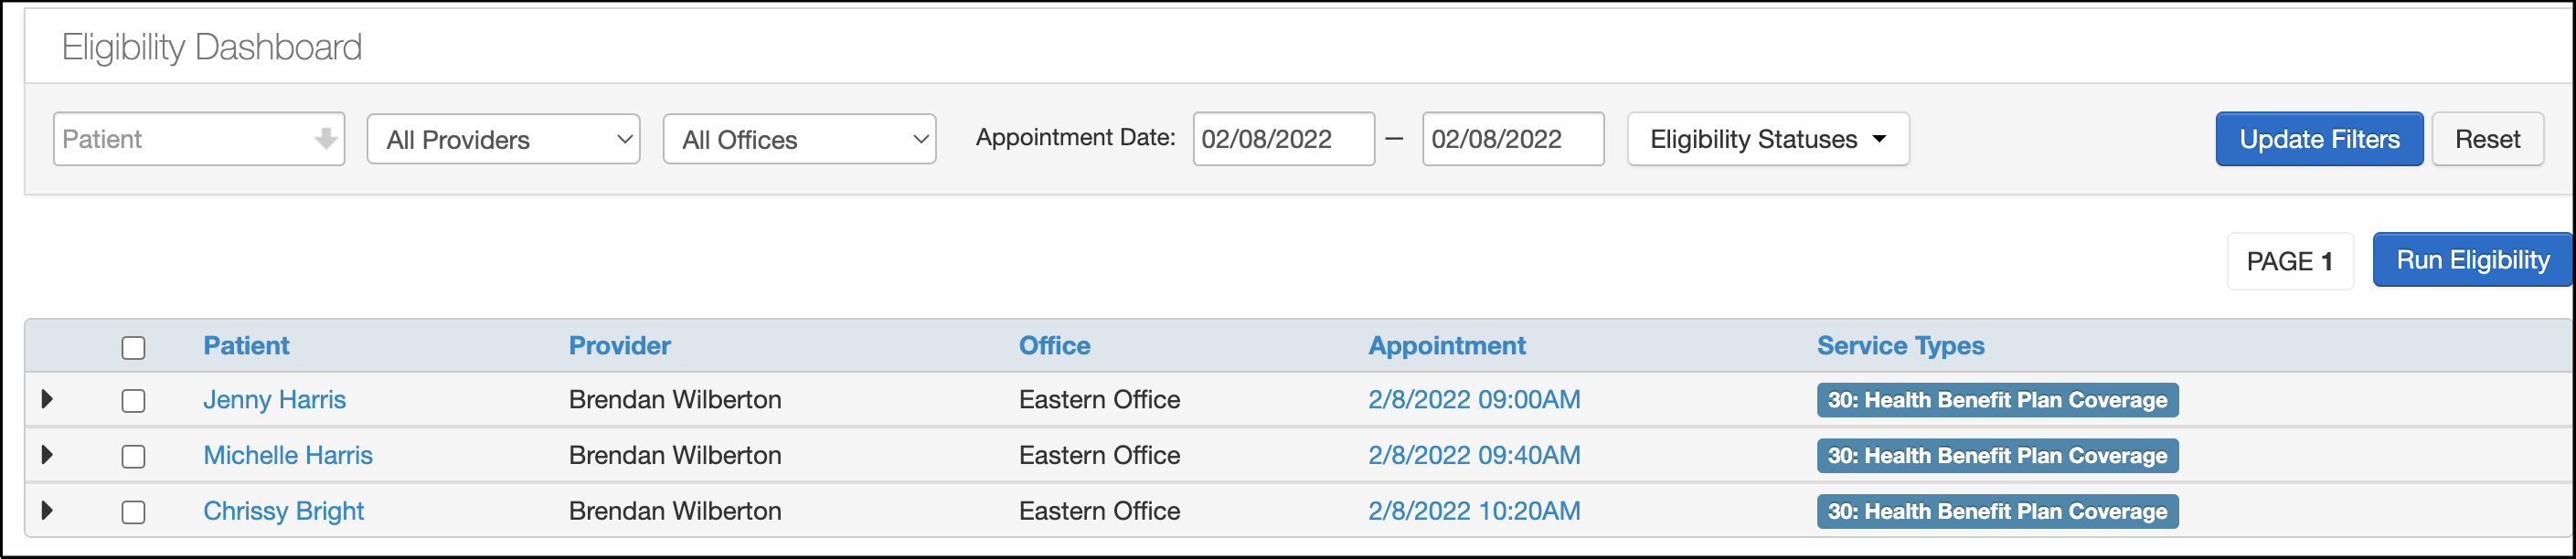
Task: Sort table by Patient column header
Action: point(246,346)
